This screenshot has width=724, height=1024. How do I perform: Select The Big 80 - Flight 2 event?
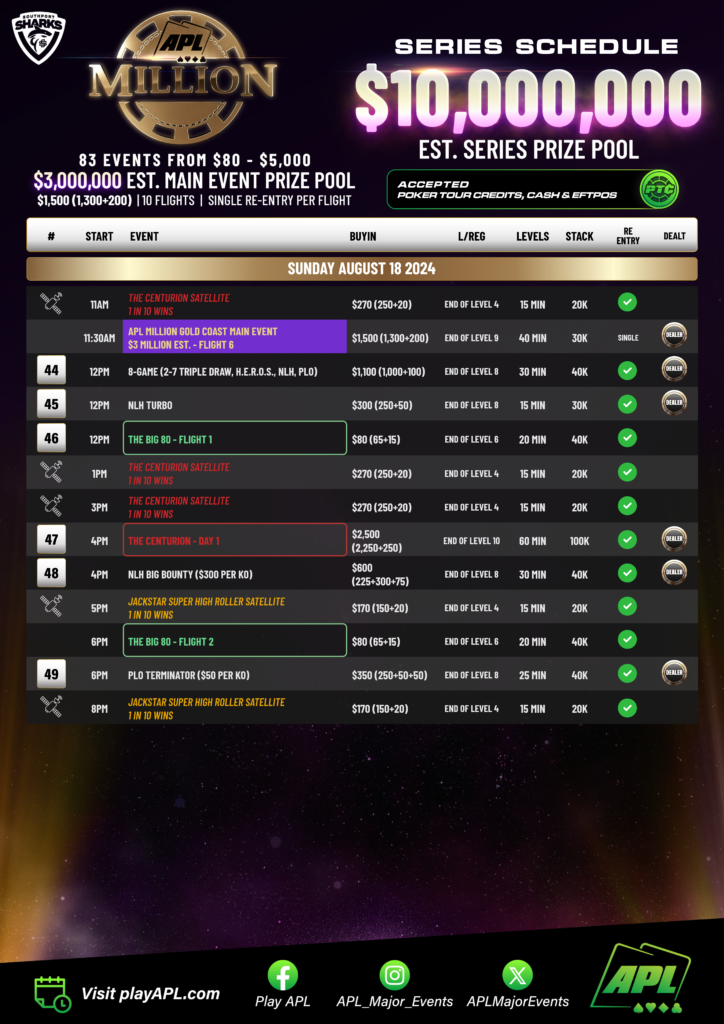(x=234, y=641)
